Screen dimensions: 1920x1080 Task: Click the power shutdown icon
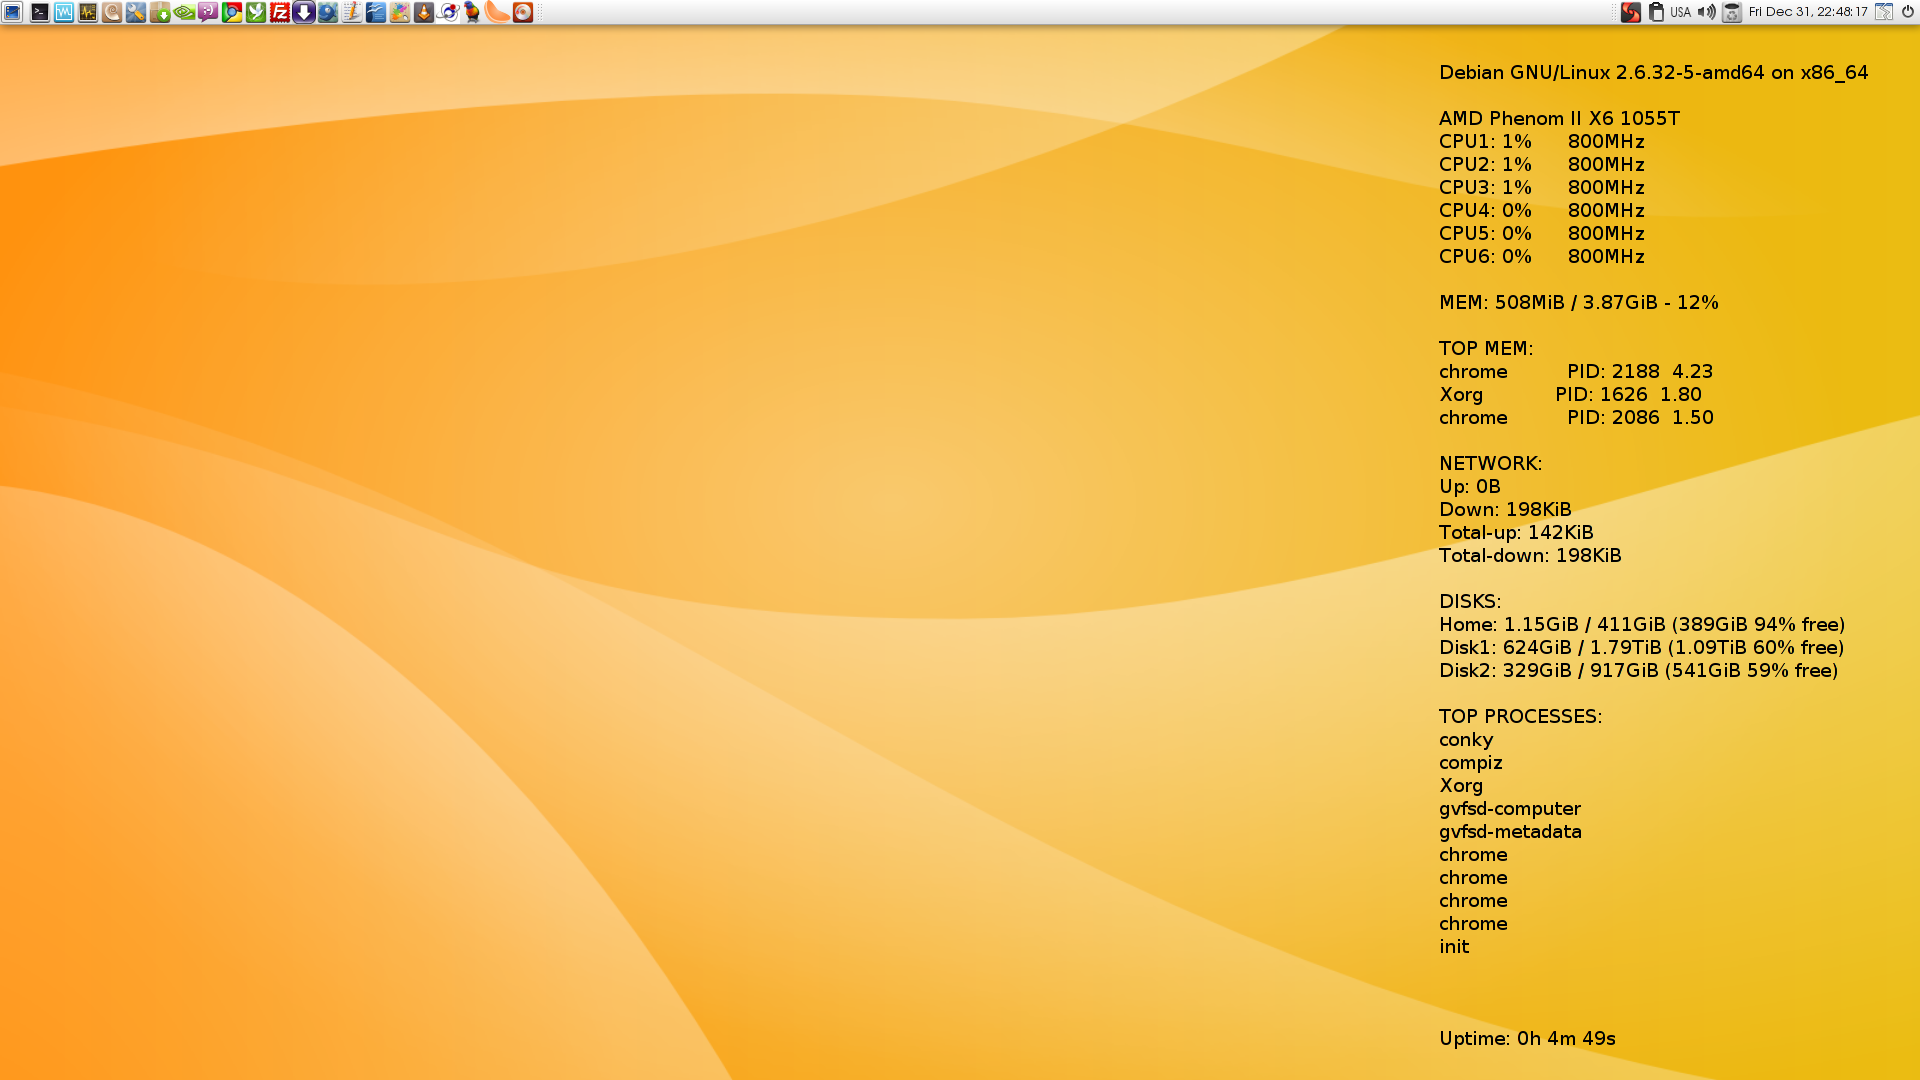(x=1908, y=12)
